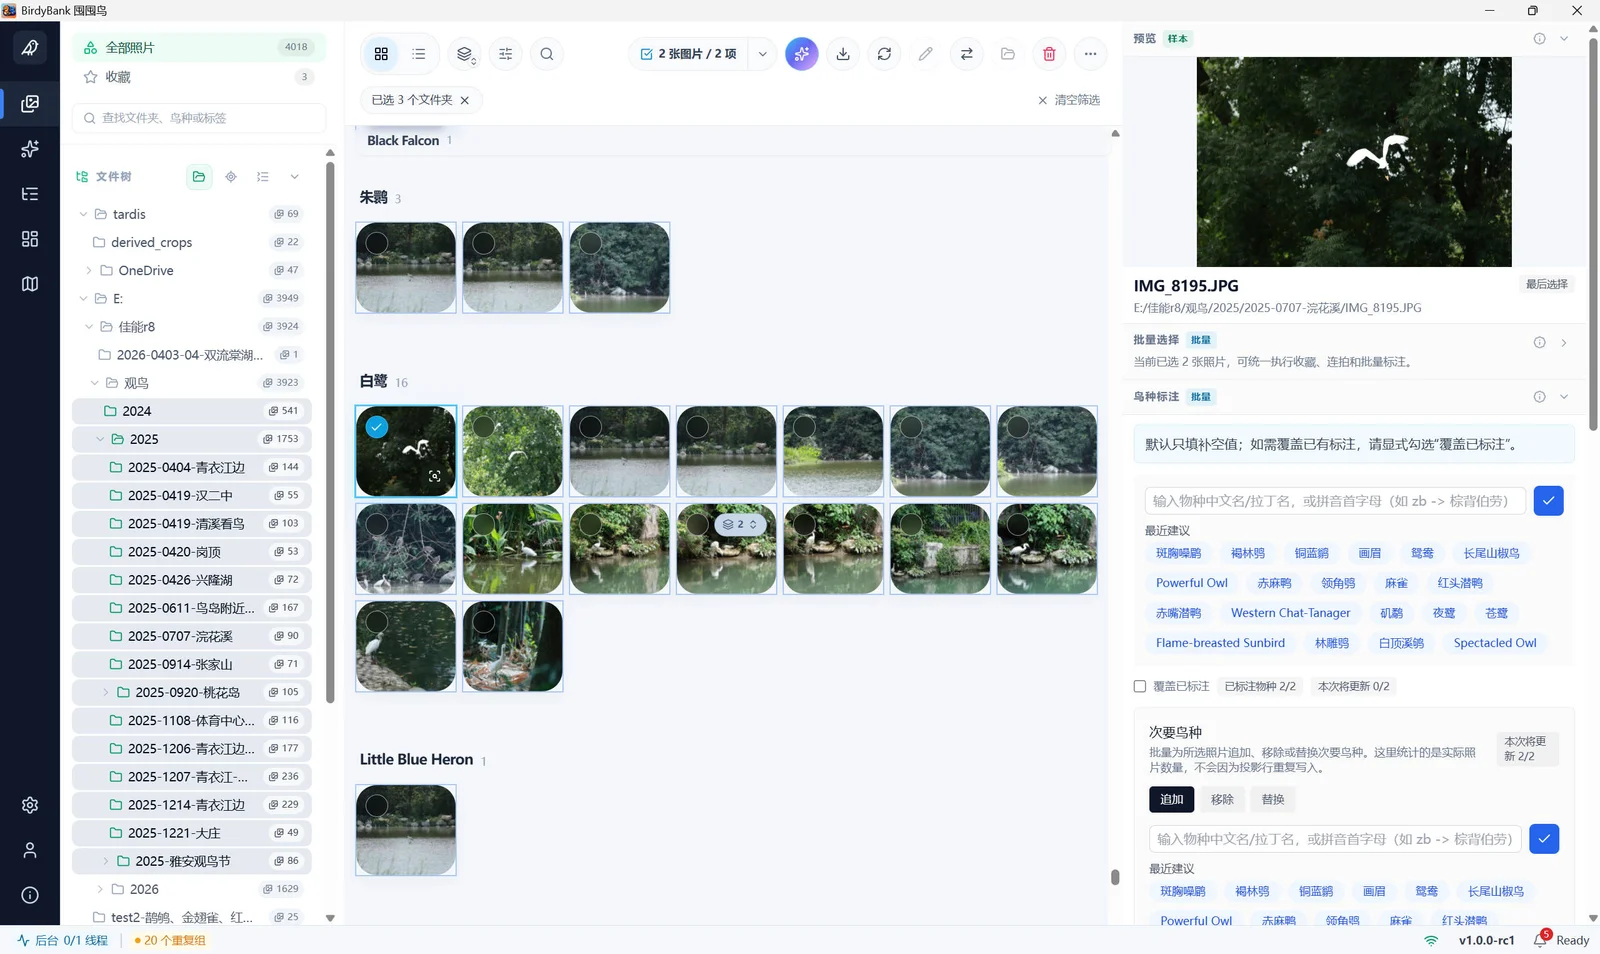Screen dimensions: 1600x954
Task: Open the selection count dropdown arrow
Action: (762, 54)
